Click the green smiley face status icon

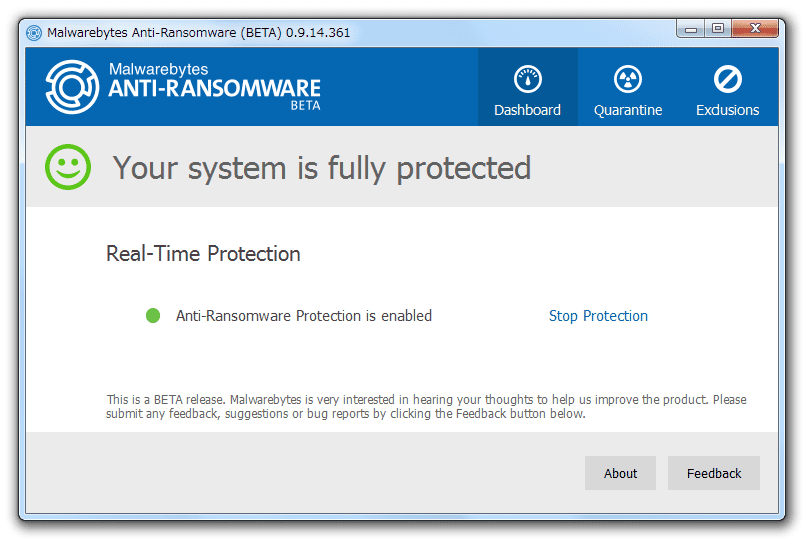(68, 167)
